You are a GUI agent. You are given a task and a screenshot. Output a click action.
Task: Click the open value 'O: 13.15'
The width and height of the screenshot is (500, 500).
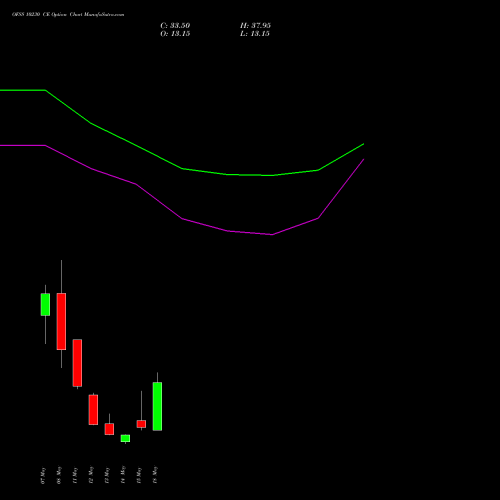(175, 34)
